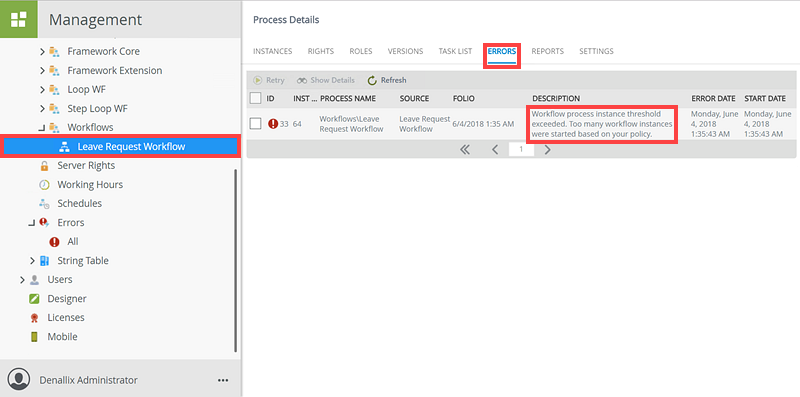Viewport: 800px width, 397px height.
Task: Switch to the Instances tab
Action: [x=272, y=51]
